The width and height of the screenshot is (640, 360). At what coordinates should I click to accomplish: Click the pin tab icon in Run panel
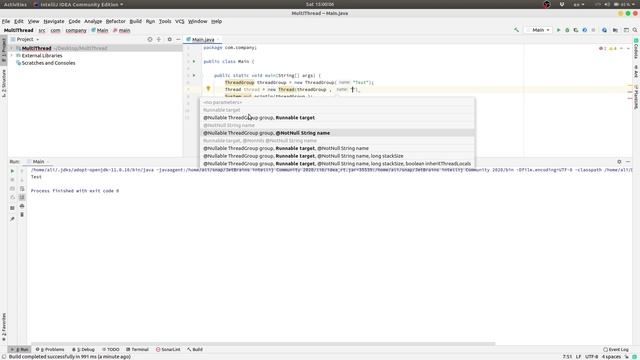tap(12, 219)
